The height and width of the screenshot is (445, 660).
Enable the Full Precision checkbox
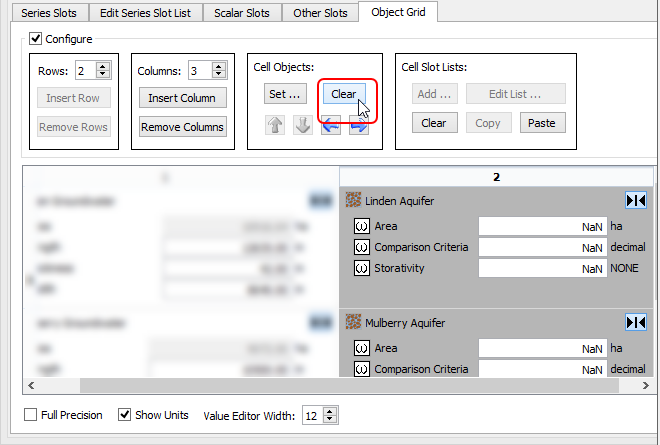pos(30,415)
